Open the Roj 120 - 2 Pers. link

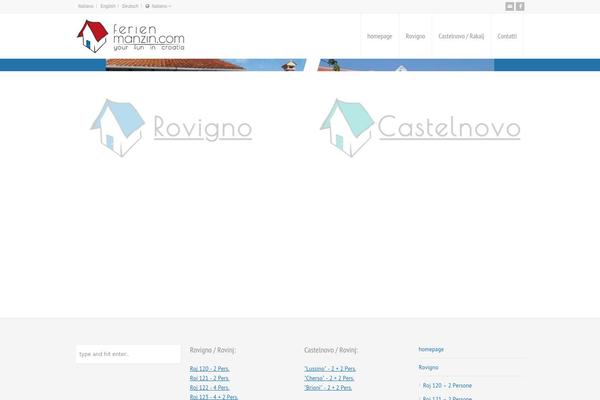click(x=209, y=369)
